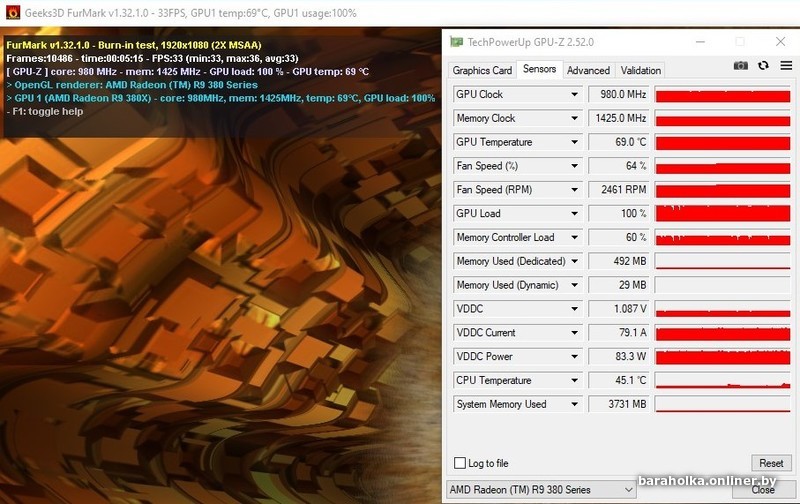Click the CPU Temperature history graph
Screen dimensions: 800x504
coord(722,380)
